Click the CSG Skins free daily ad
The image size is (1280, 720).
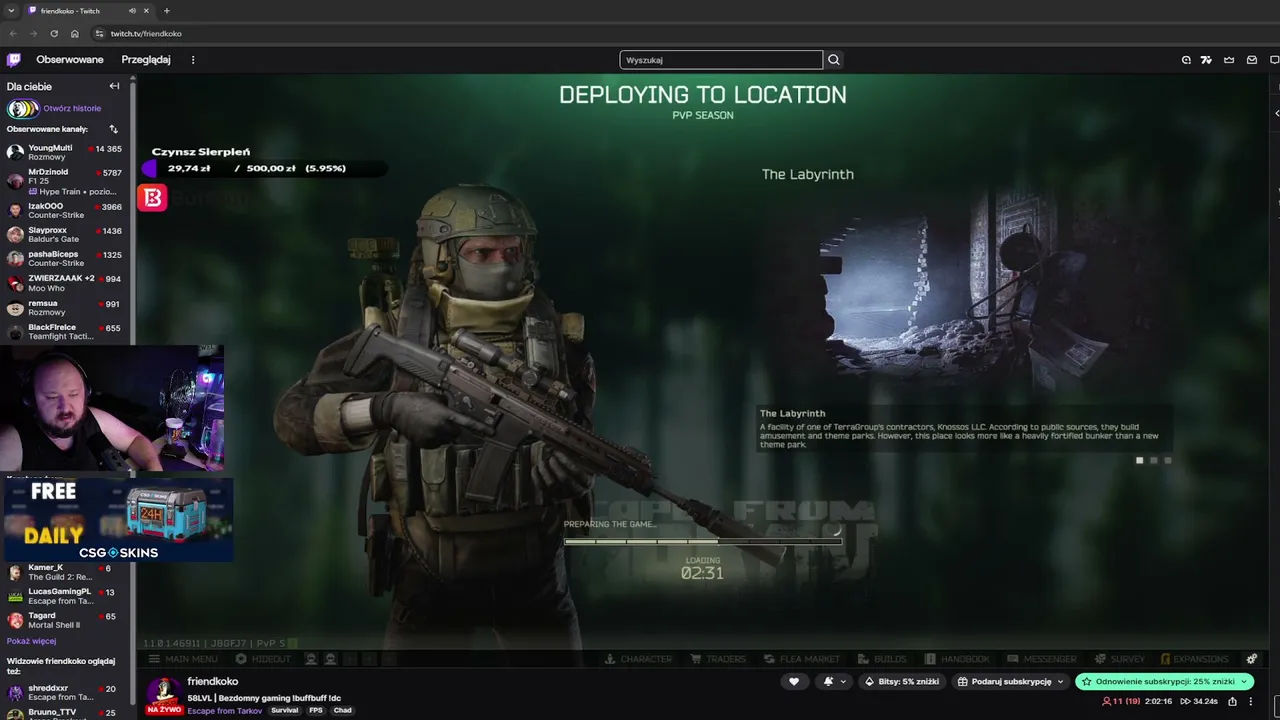click(118, 520)
